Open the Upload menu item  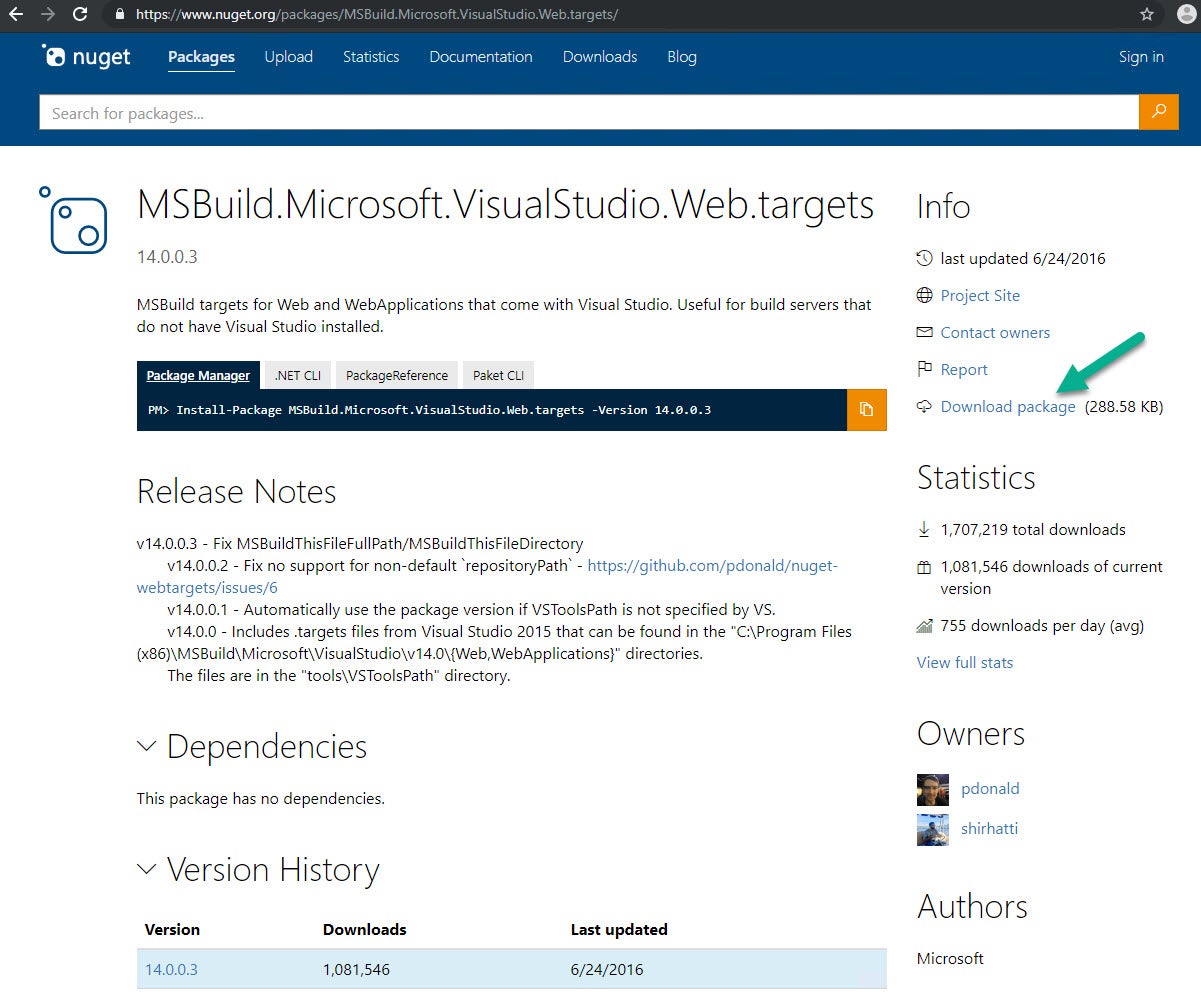click(x=288, y=57)
